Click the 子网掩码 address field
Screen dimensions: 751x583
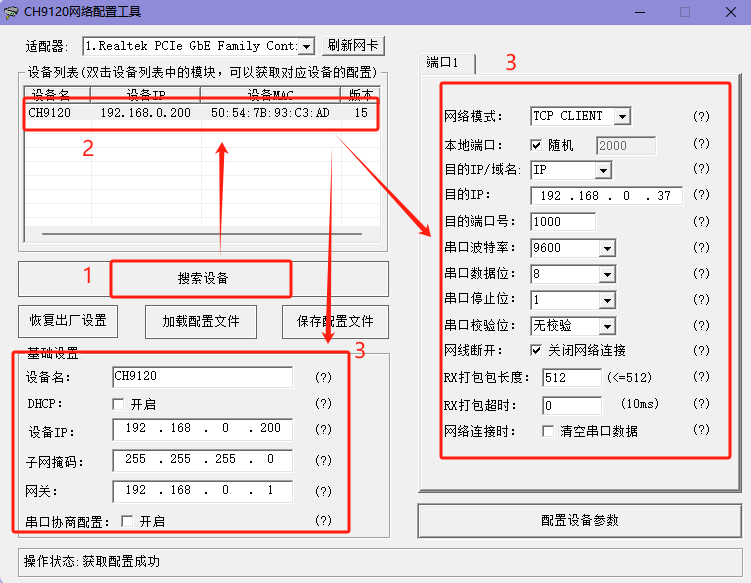click(x=203, y=460)
